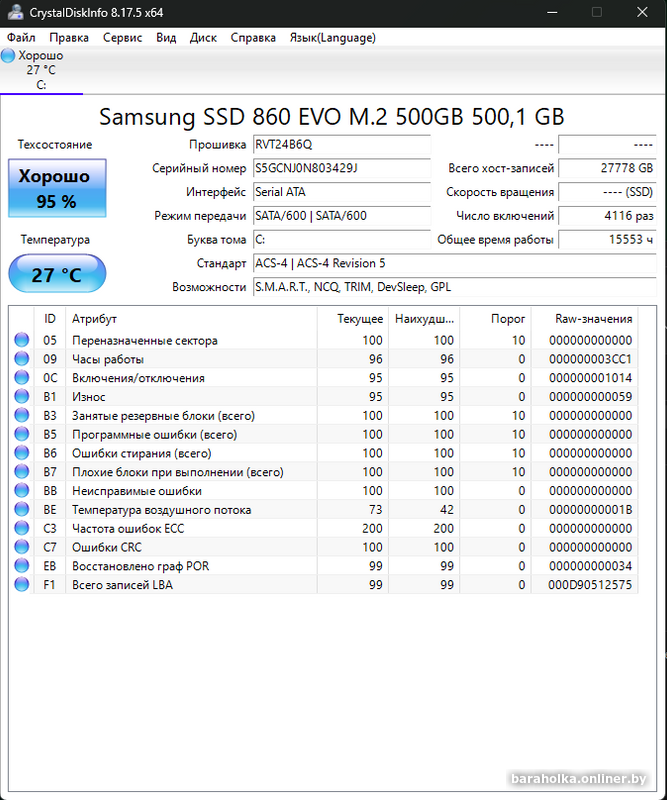Open the Диск menu

203,38
